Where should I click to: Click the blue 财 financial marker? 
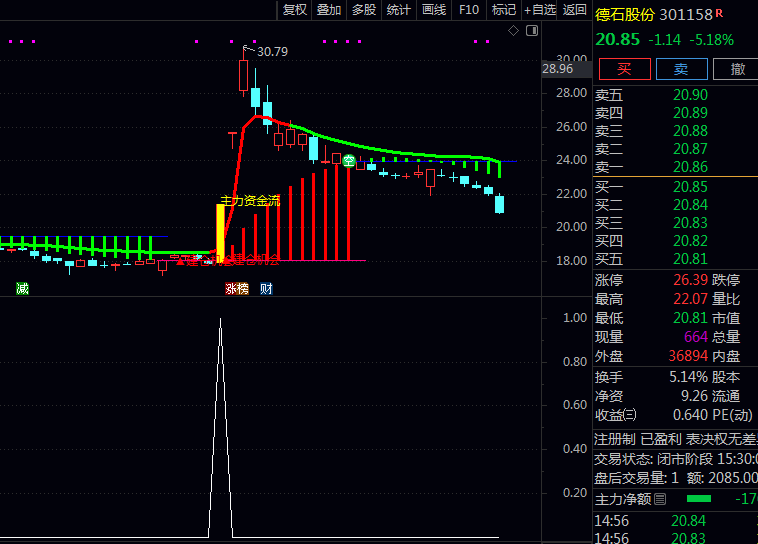[266, 289]
